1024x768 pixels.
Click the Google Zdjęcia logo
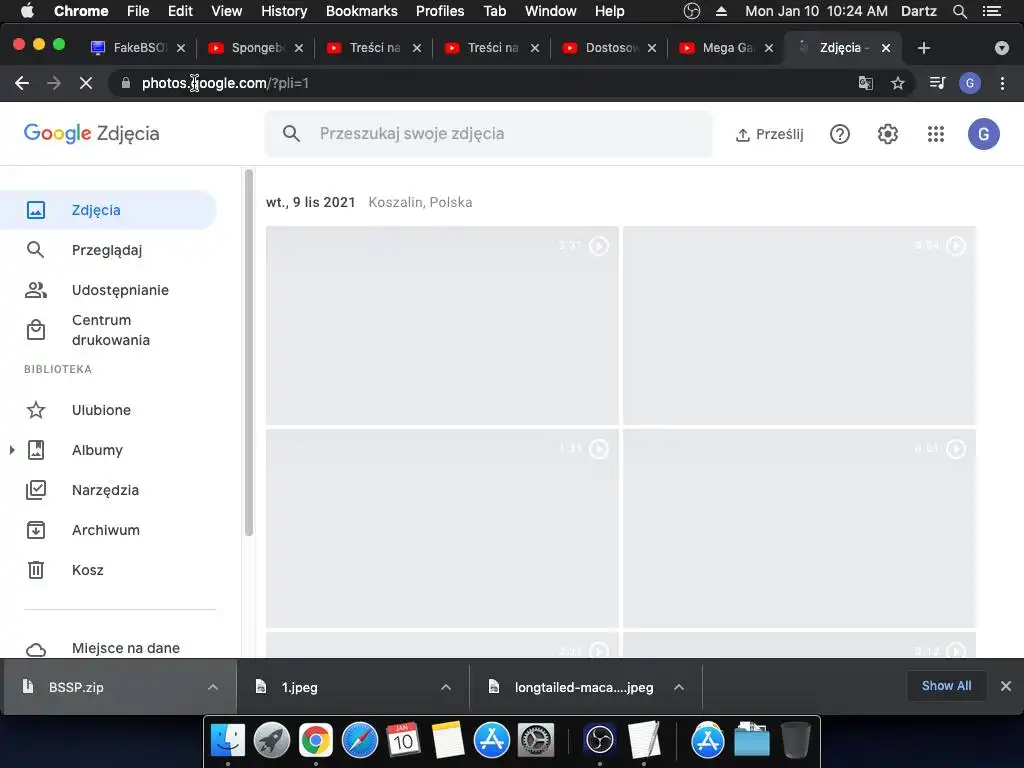(x=91, y=133)
